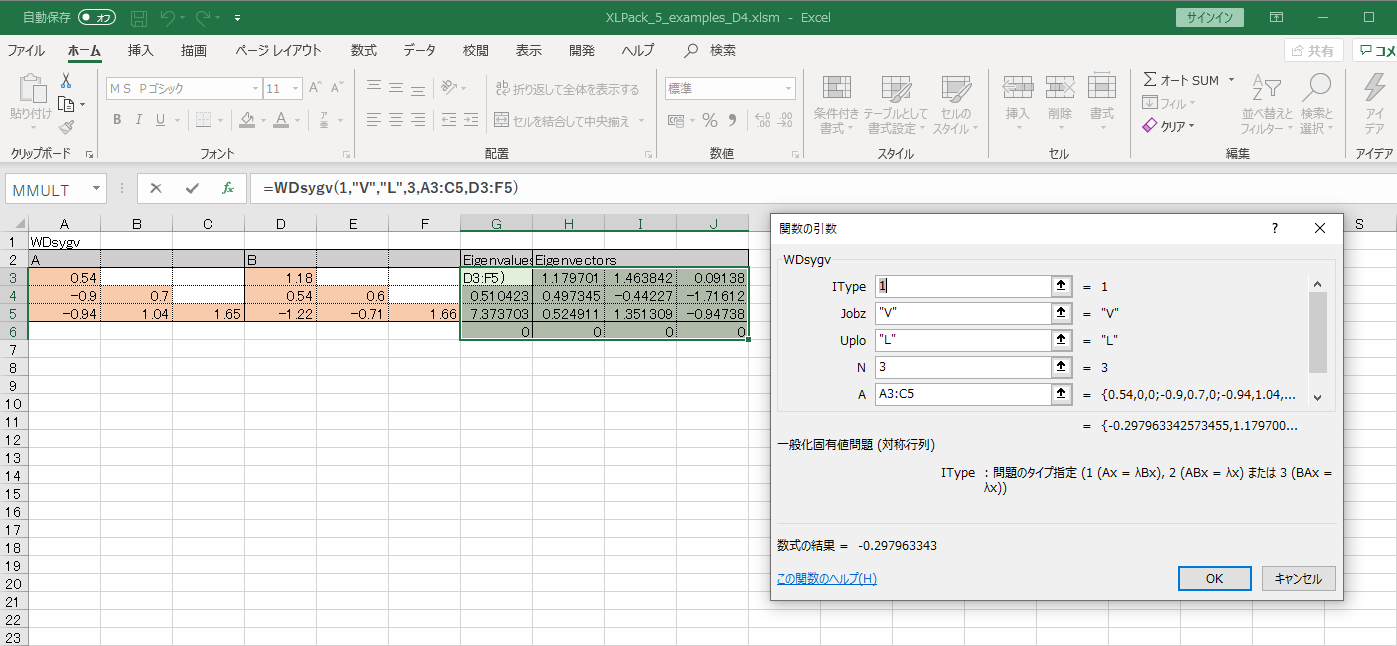Click キャンセル to dismiss the dialog

1298,579
